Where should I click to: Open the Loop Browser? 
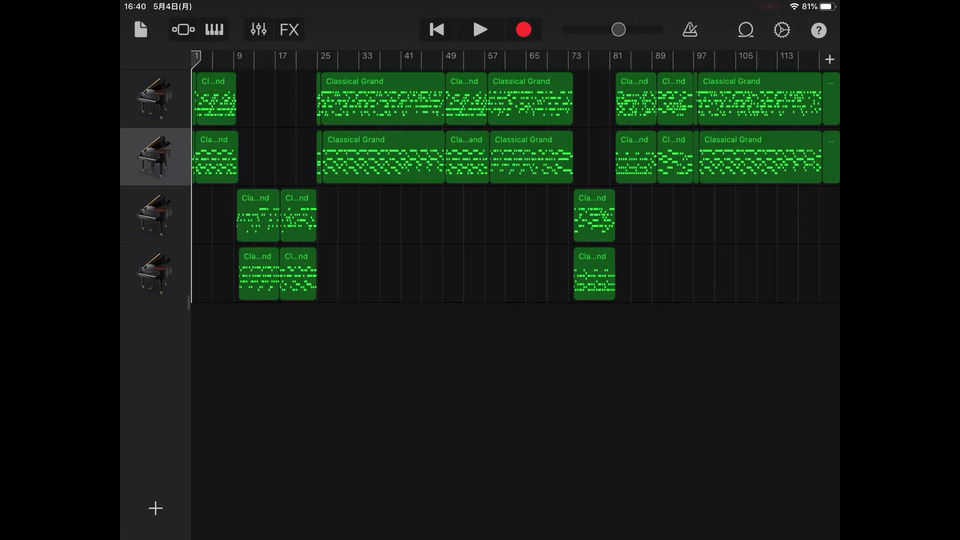point(745,30)
